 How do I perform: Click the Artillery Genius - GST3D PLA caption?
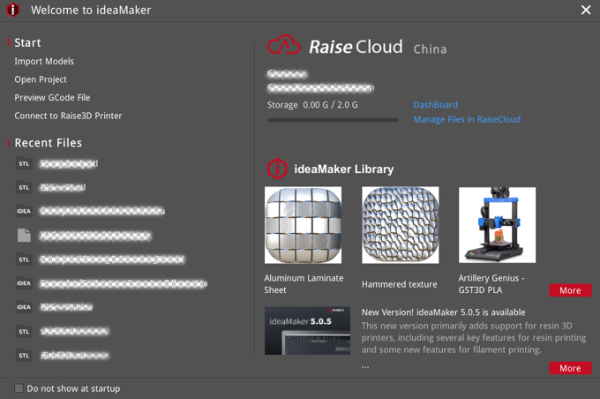pyautogui.click(x=491, y=284)
